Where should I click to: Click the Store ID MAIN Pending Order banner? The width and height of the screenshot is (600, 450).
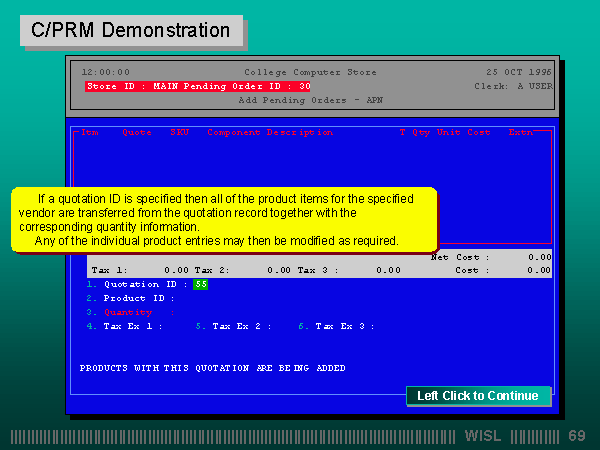[198, 86]
